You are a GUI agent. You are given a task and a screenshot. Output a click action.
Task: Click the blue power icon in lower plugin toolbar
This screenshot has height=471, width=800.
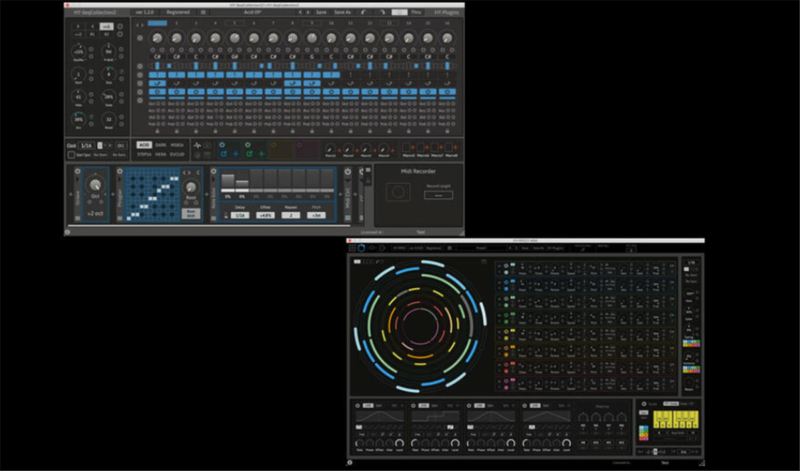coord(362,248)
